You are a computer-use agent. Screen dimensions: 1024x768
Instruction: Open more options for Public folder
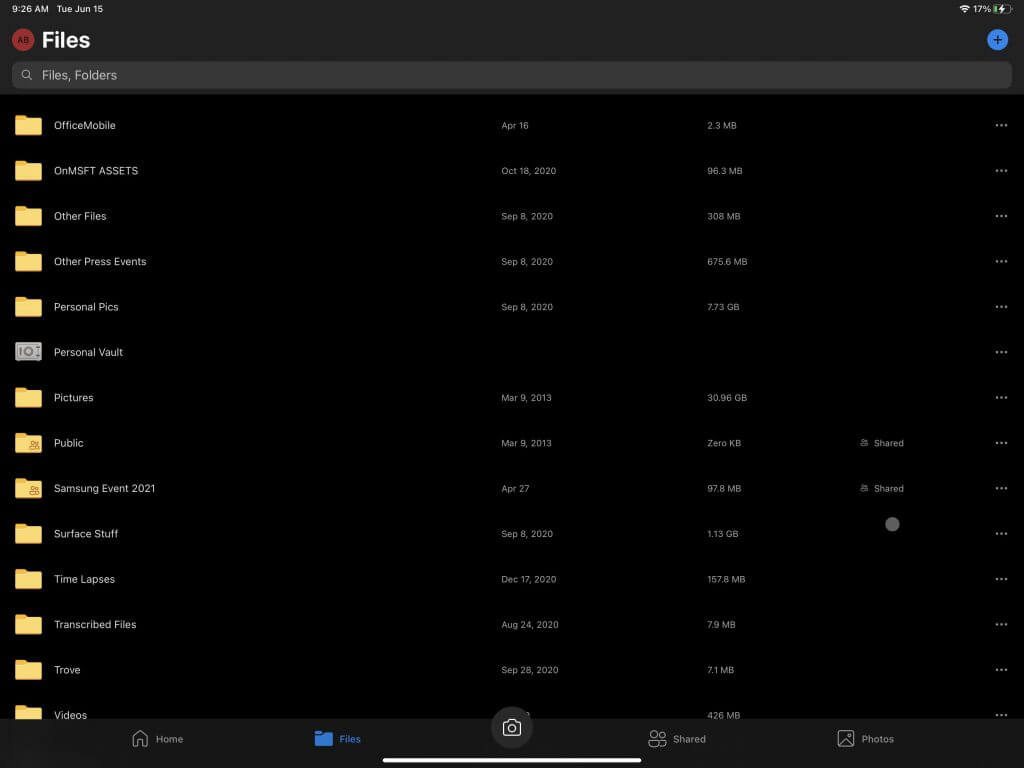coord(1000,443)
